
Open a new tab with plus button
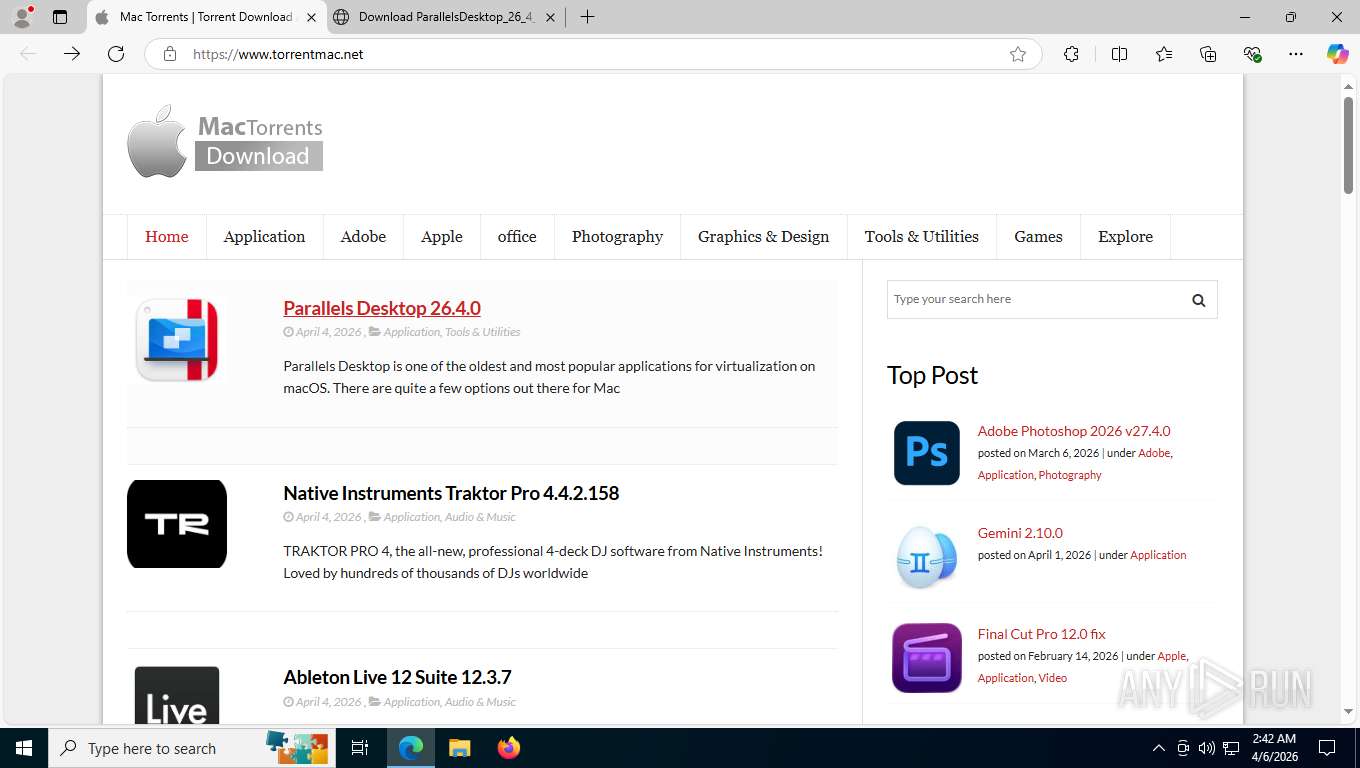(x=587, y=17)
